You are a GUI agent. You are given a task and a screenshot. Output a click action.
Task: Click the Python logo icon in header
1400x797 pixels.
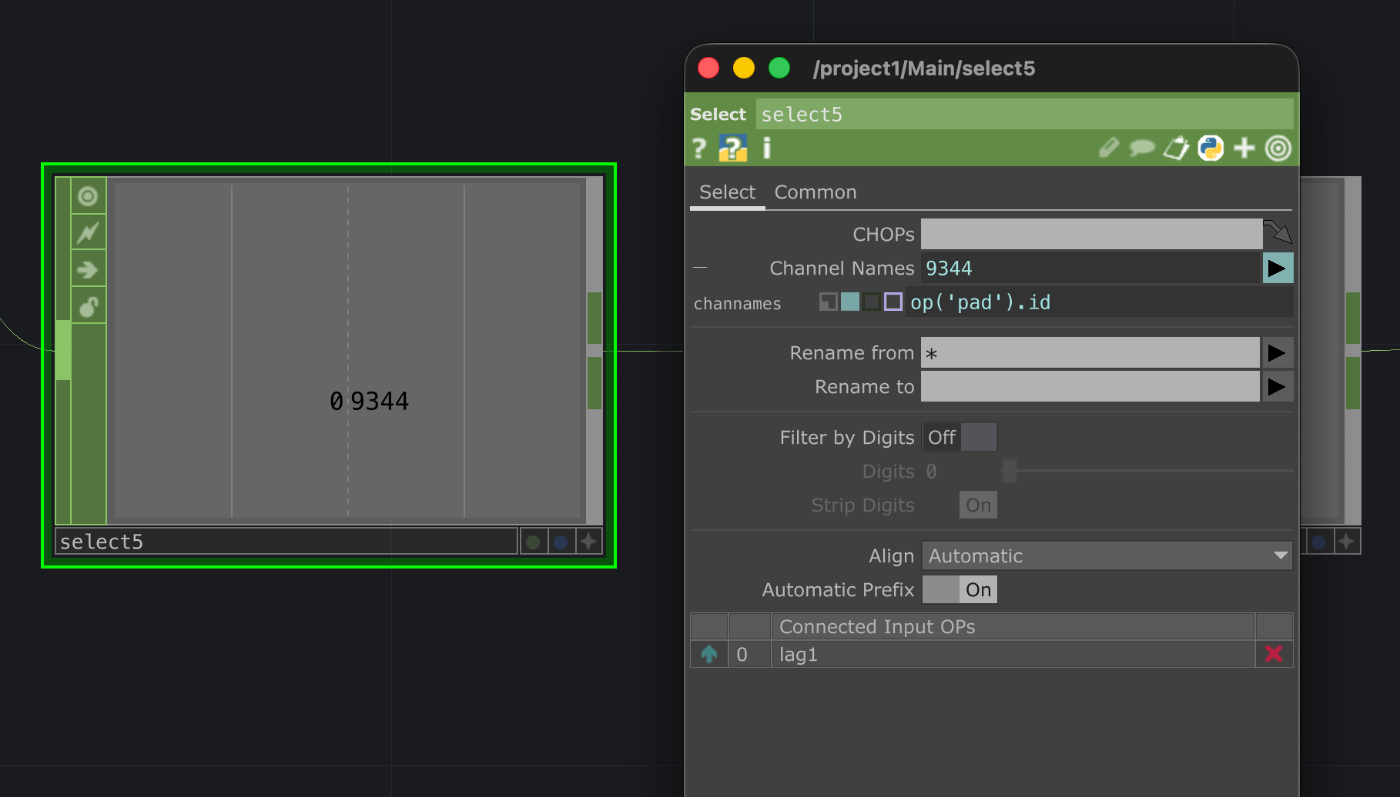point(1211,149)
